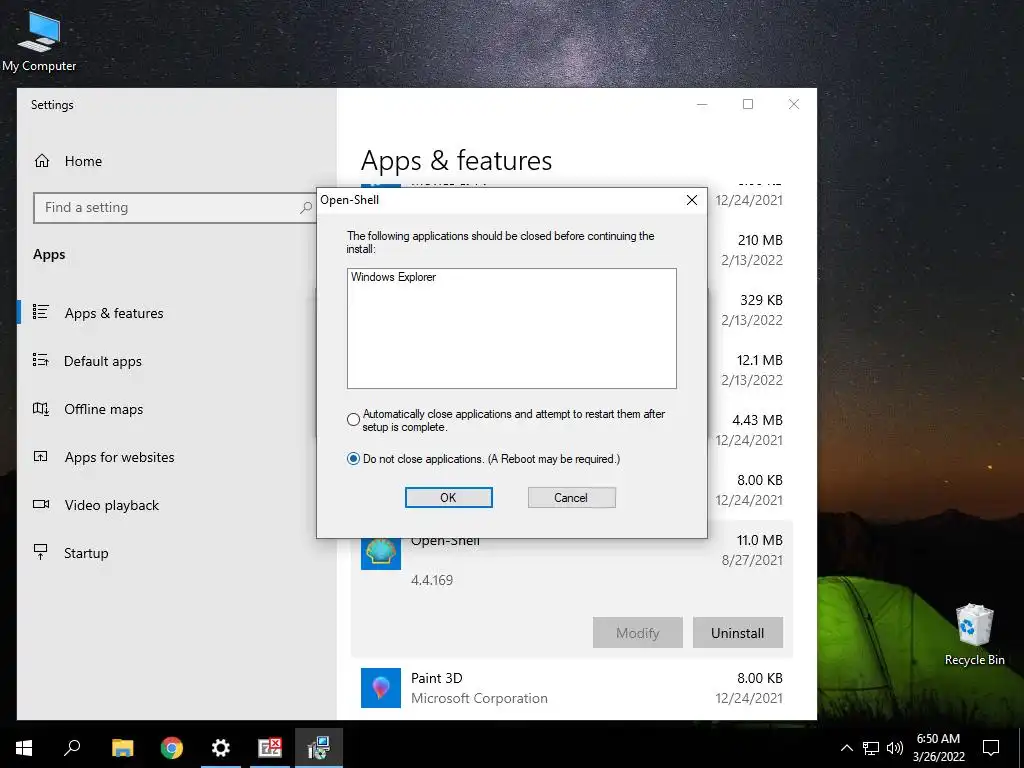Confirm the Open-Shell dialog with OK
This screenshot has width=1024, height=768.
448,498
